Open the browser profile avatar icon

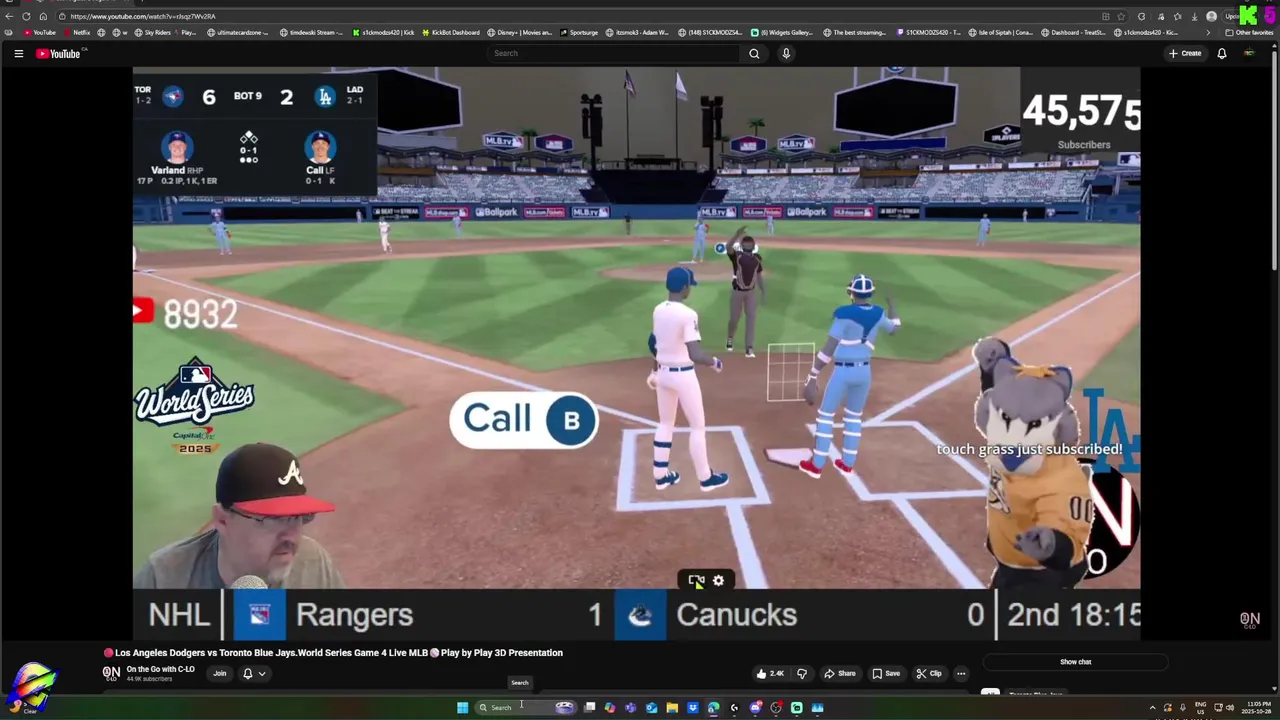click(x=1211, y=16)
